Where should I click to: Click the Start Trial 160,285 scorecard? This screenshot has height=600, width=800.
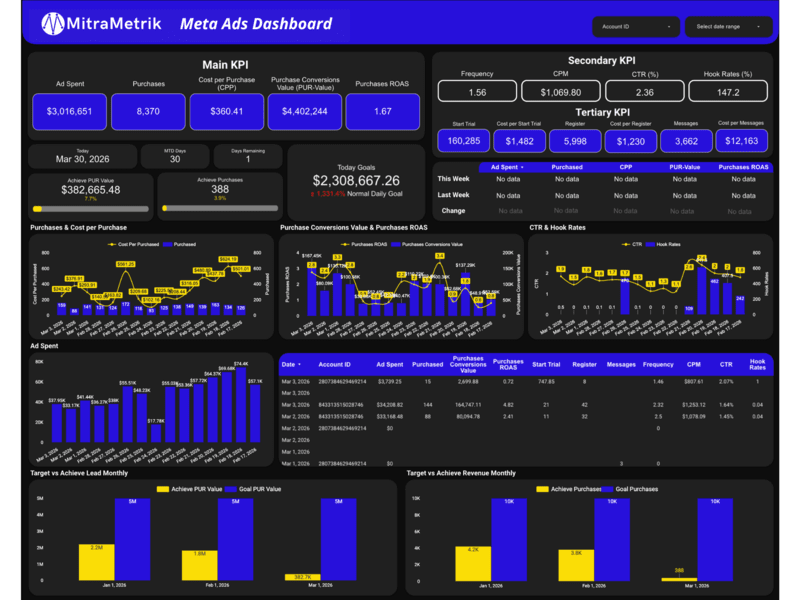(x=463, y=141)
